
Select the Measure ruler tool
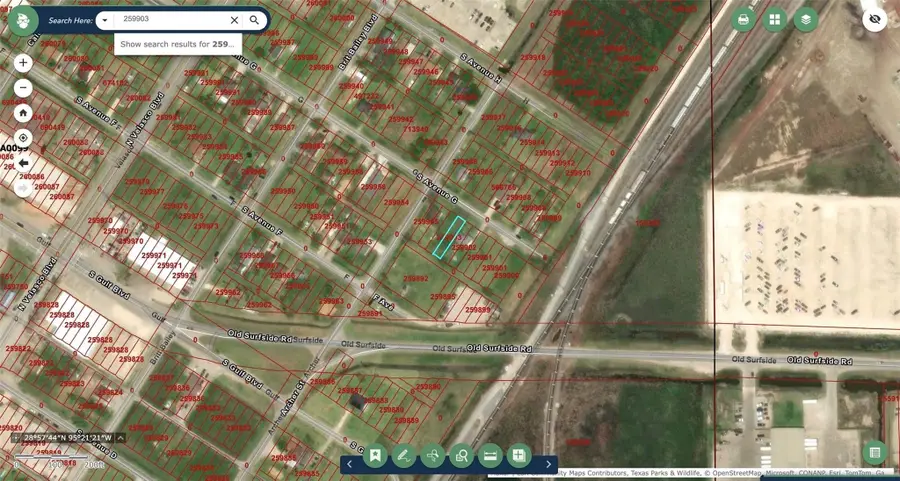point(490,456)
